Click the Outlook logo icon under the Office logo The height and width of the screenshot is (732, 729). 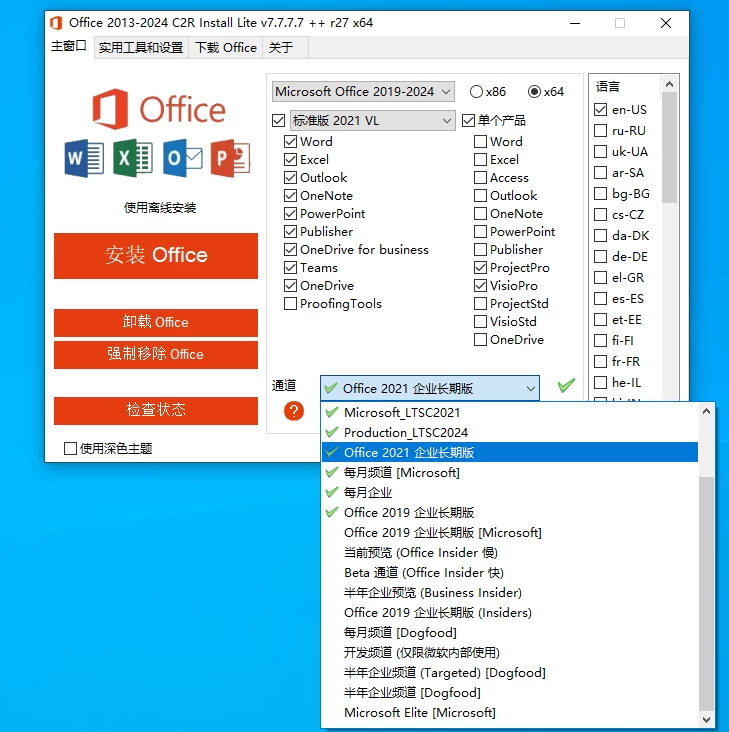point(182,158)
